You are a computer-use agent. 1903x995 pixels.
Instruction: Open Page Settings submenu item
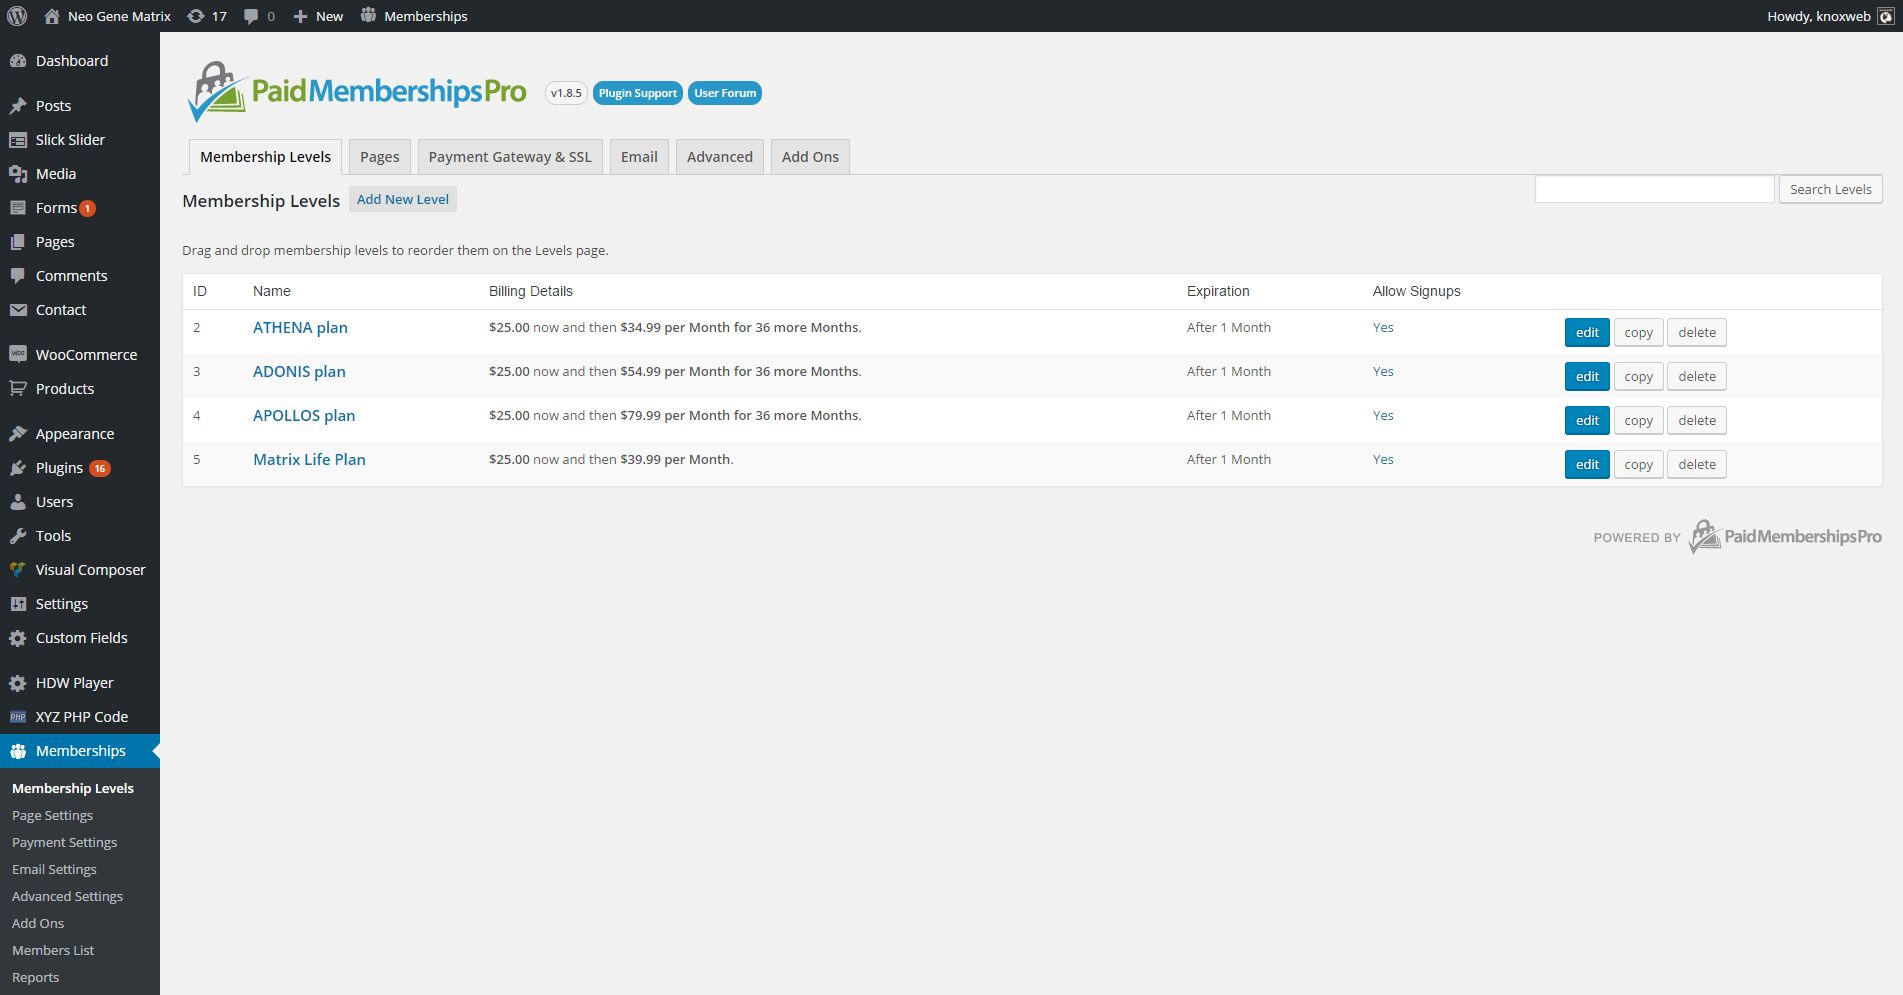tap(52, 815)
